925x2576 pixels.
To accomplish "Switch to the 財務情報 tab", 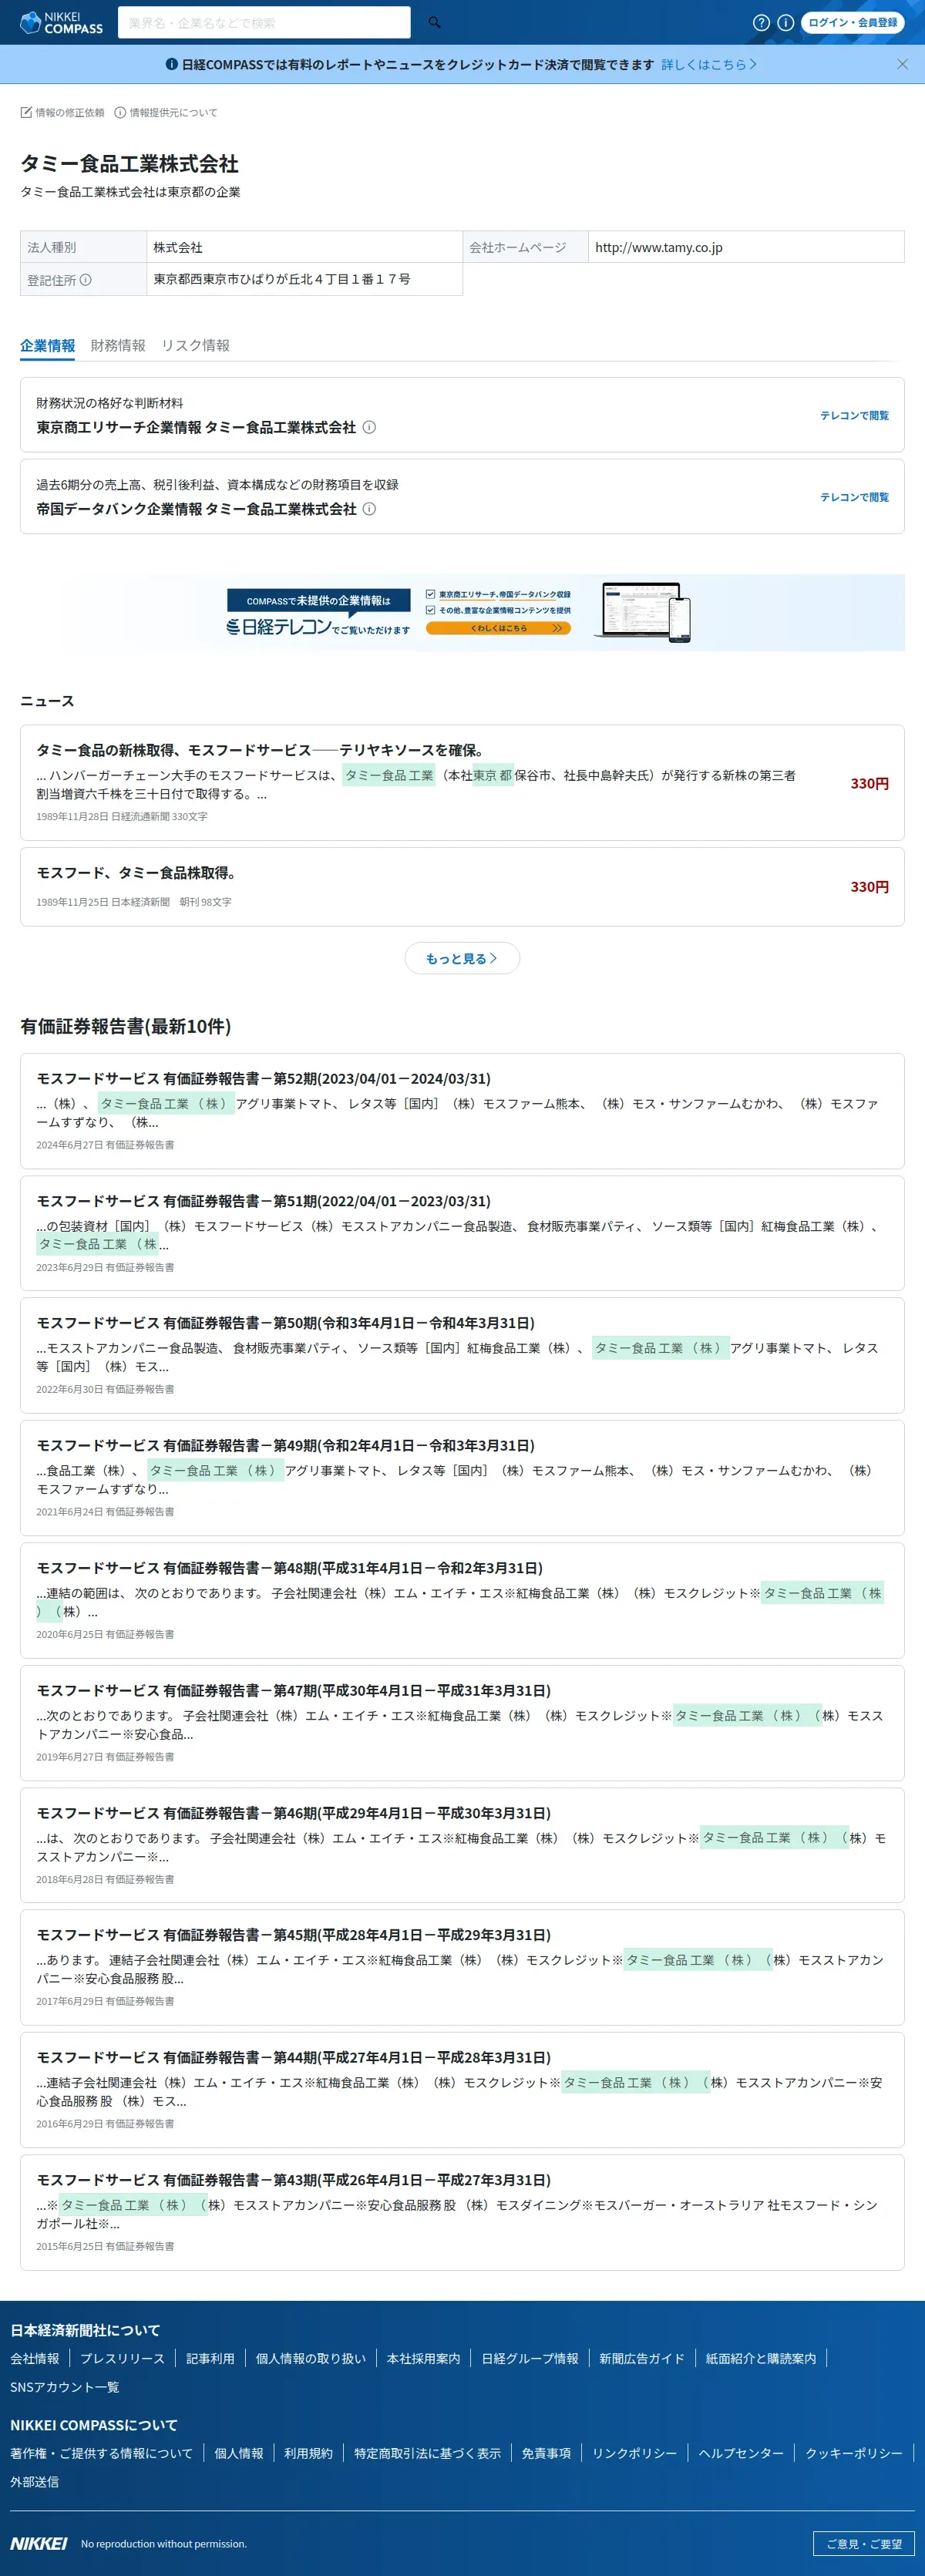I will pyautogui.click(x=118, y=345).
